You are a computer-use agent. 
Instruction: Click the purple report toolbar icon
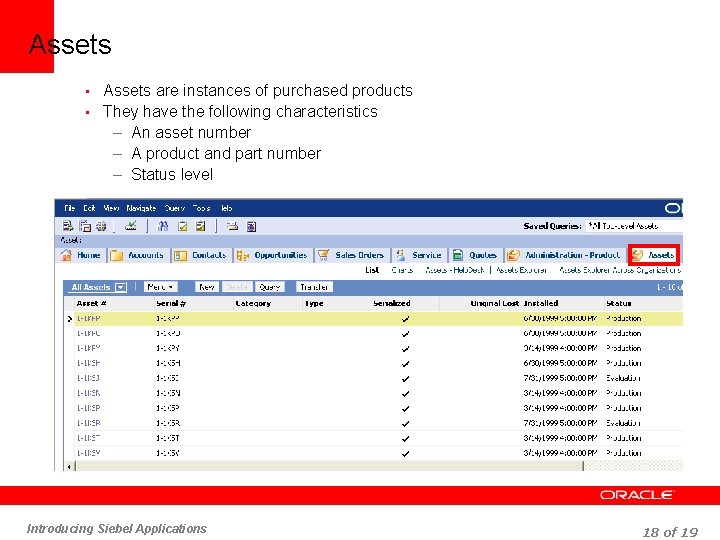[x=251, y=226]
